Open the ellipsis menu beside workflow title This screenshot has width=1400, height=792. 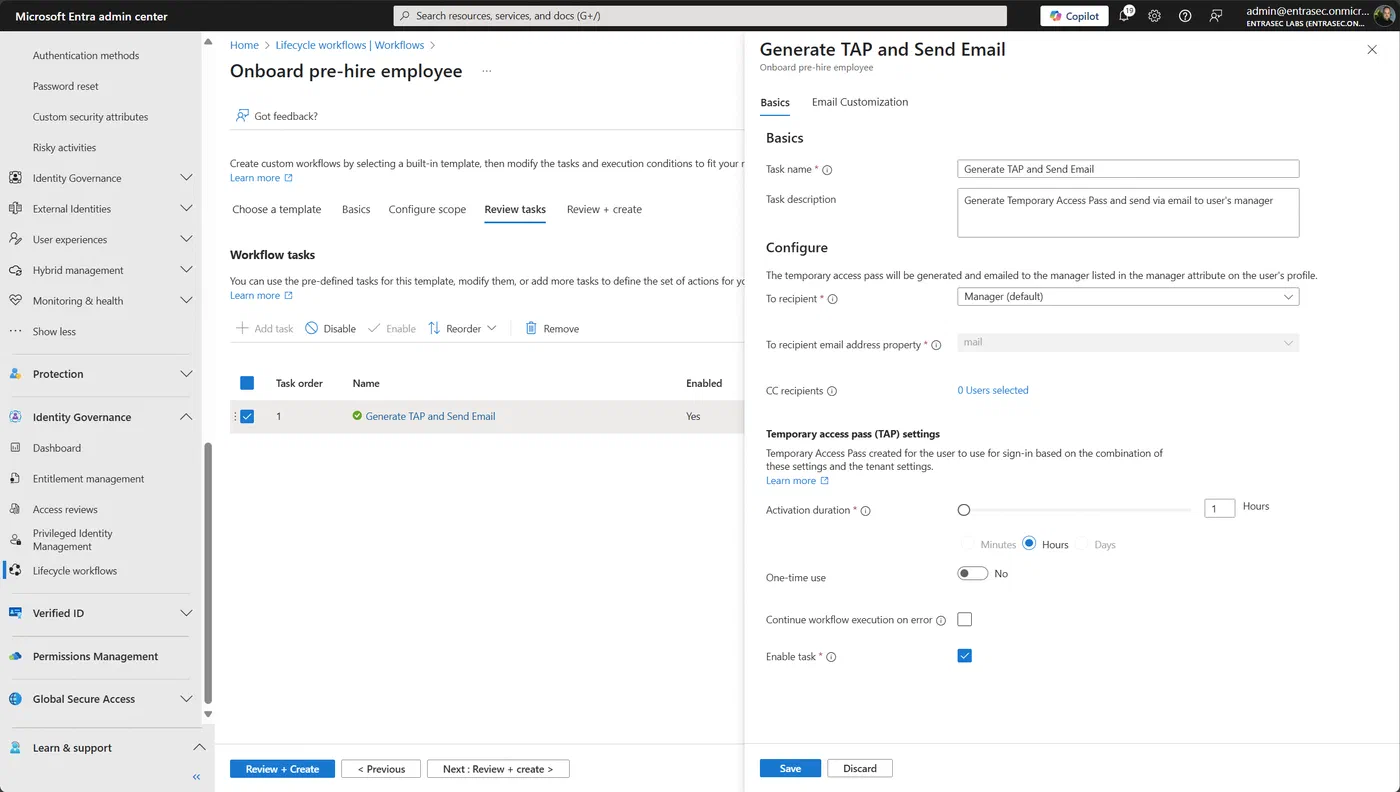click(487, 71)
